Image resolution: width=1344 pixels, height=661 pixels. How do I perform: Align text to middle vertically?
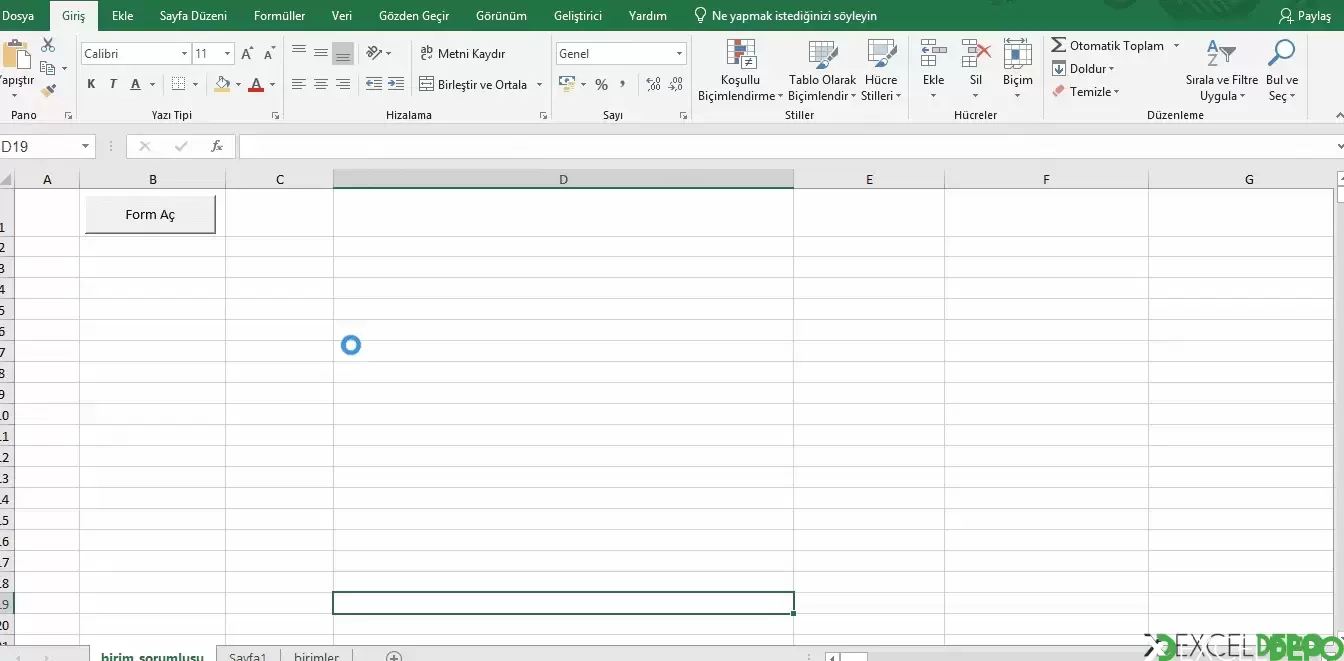tap(321, 53)
